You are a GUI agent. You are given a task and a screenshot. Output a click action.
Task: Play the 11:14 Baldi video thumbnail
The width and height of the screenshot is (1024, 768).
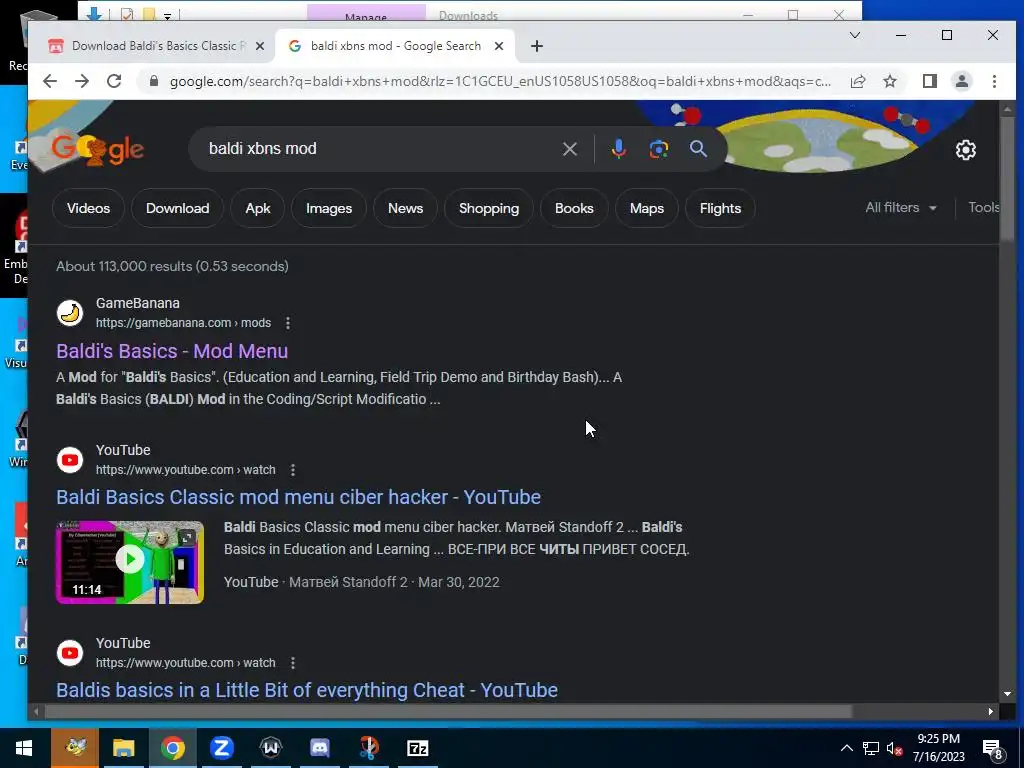point(130,562)
